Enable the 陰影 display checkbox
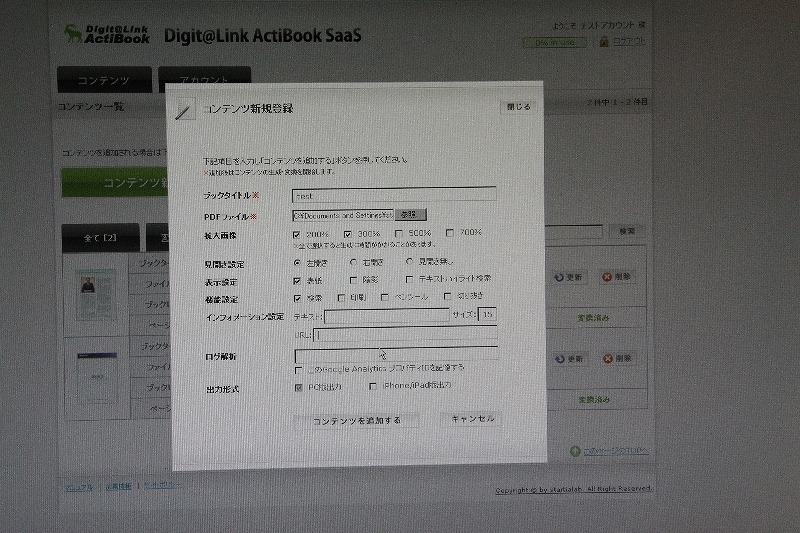 coord(353,280)
